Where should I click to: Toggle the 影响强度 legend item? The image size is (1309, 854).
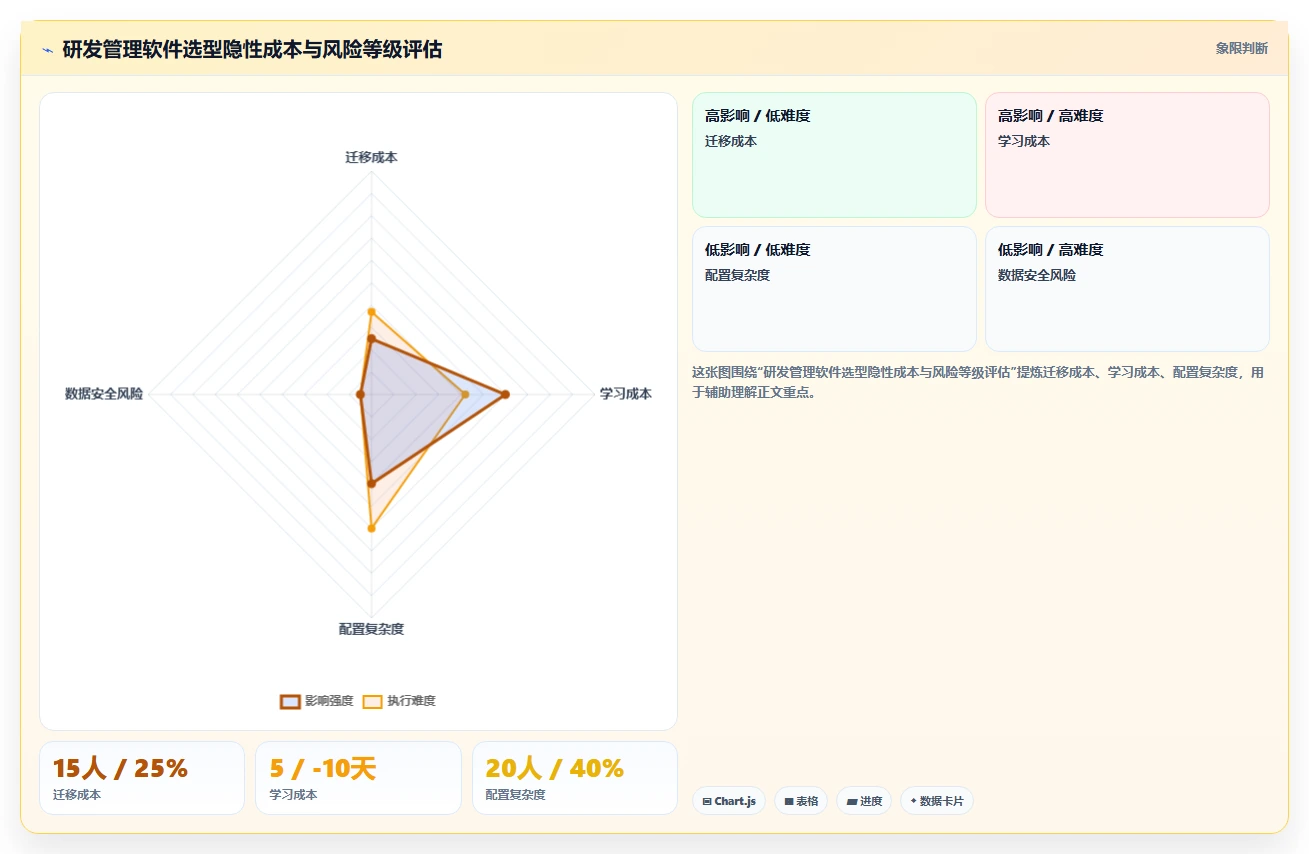coord(316,701)
